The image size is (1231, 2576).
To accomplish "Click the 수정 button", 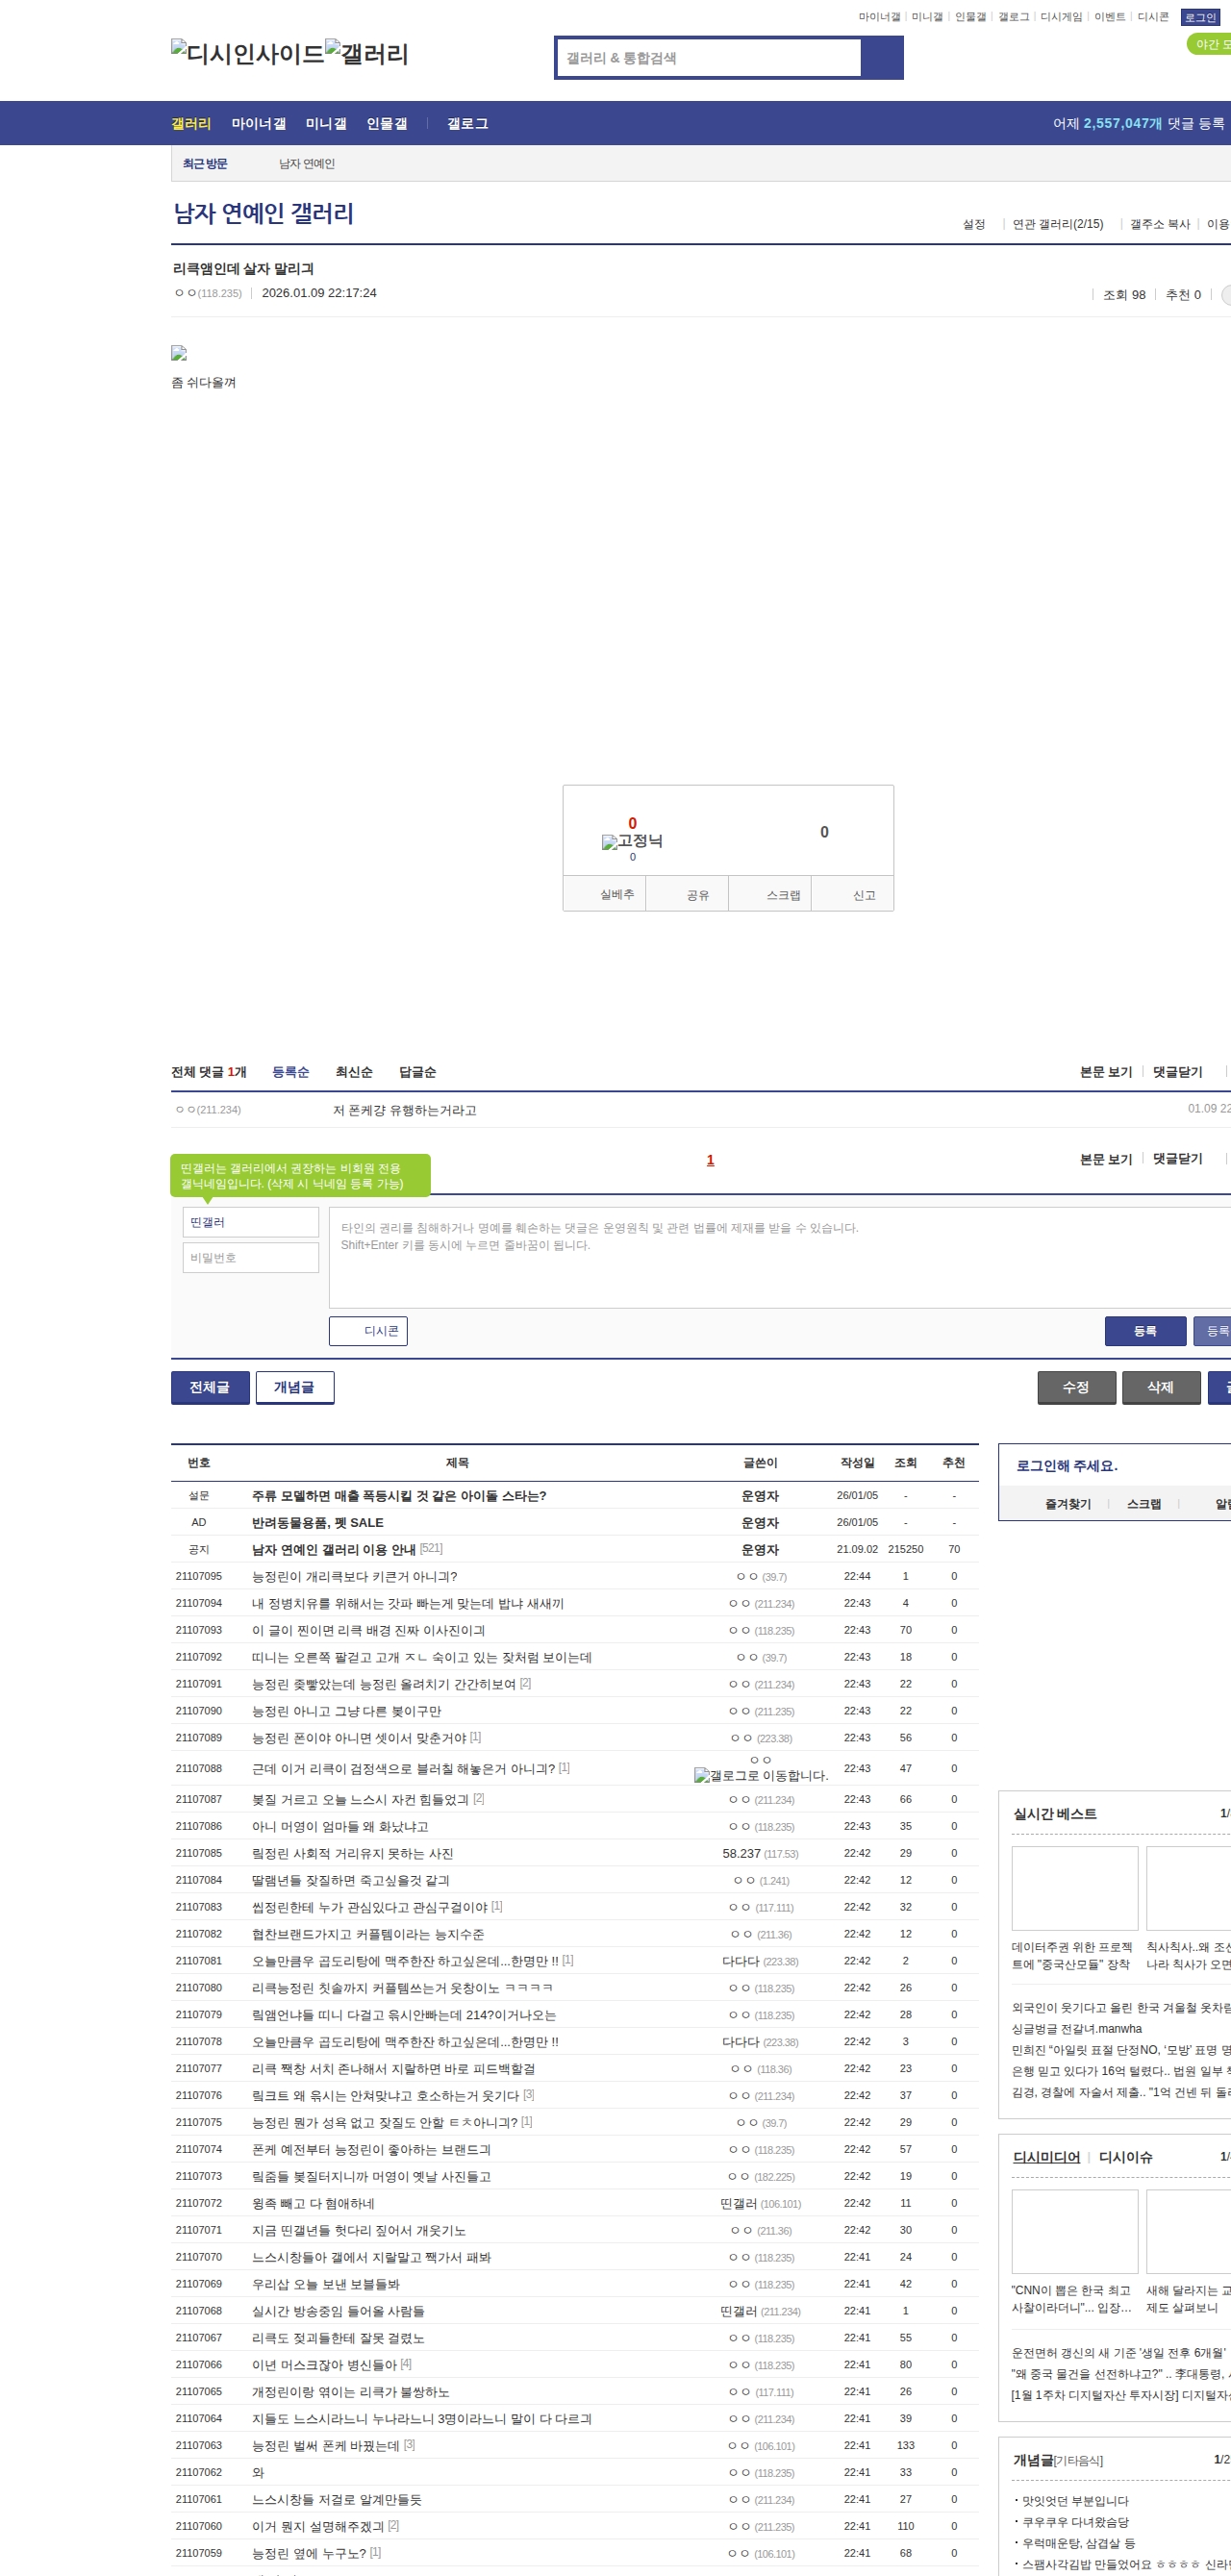I will [1077, 1387].
